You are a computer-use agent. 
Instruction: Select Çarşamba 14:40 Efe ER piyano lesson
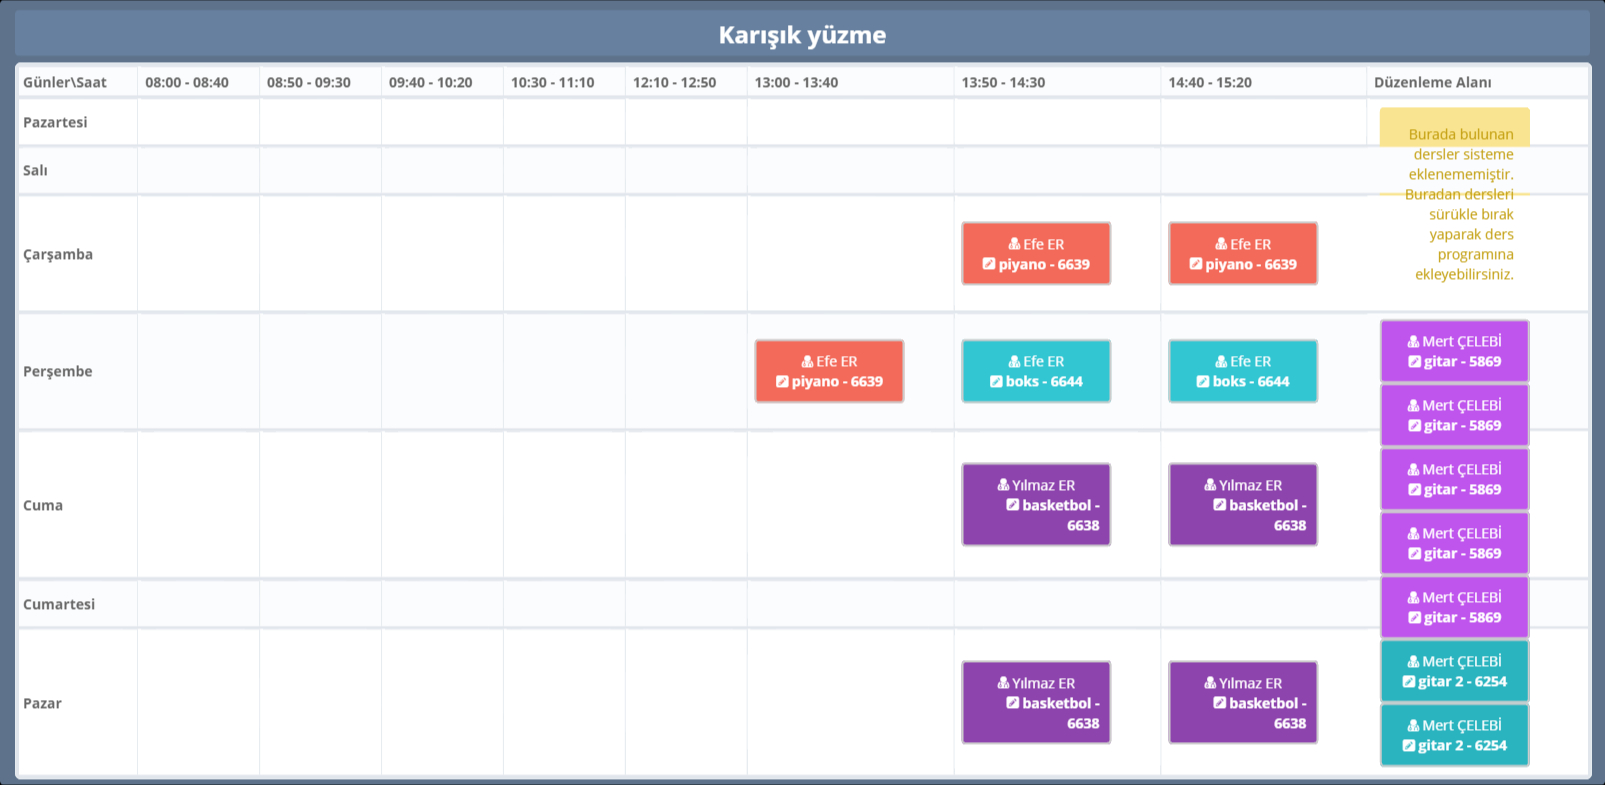pos(1242,254)
